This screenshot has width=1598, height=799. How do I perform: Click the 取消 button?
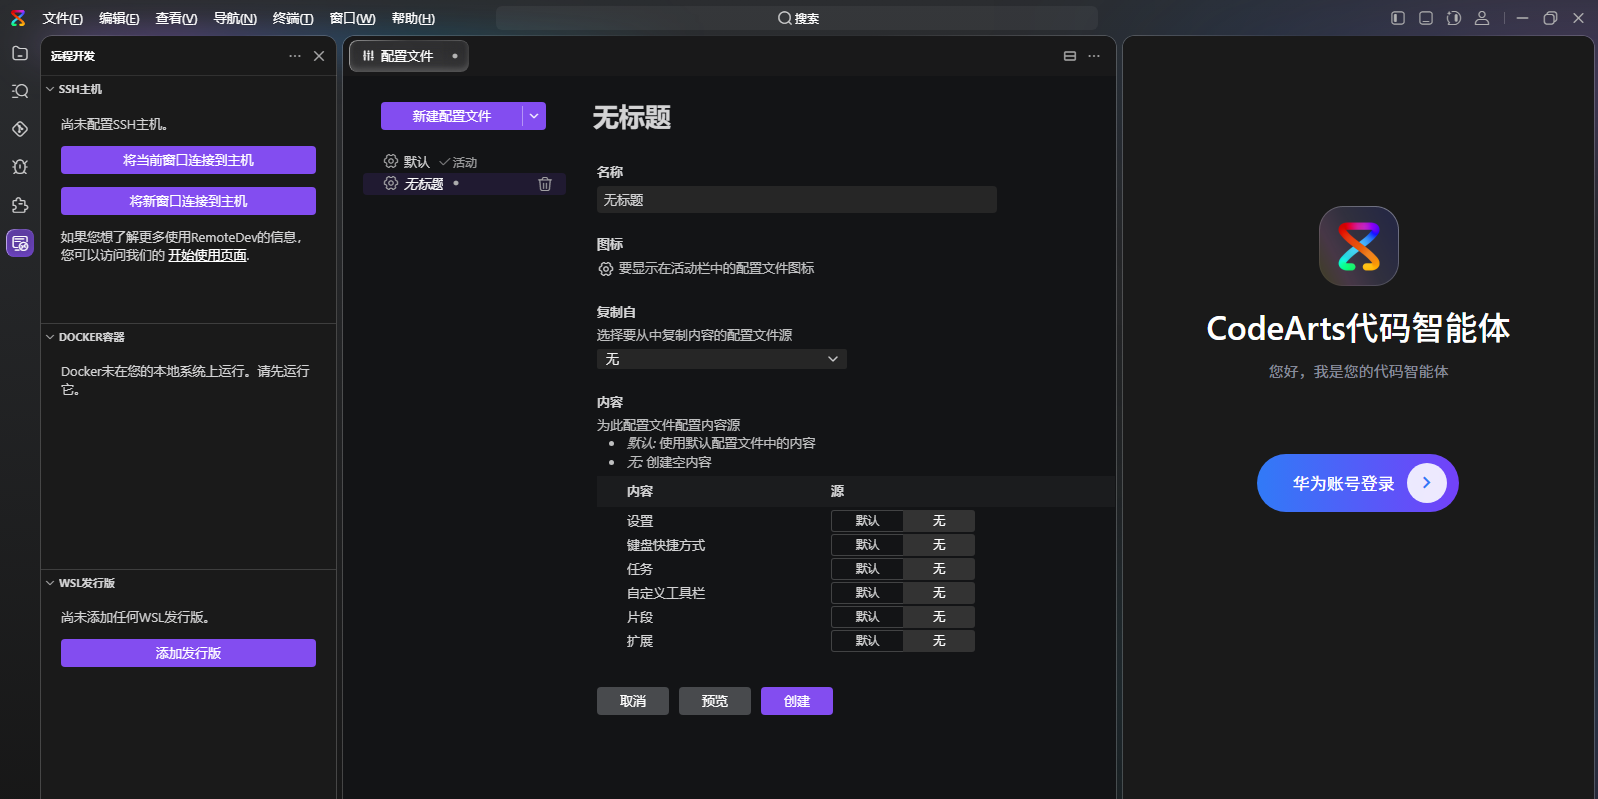[x=633, y=701]
